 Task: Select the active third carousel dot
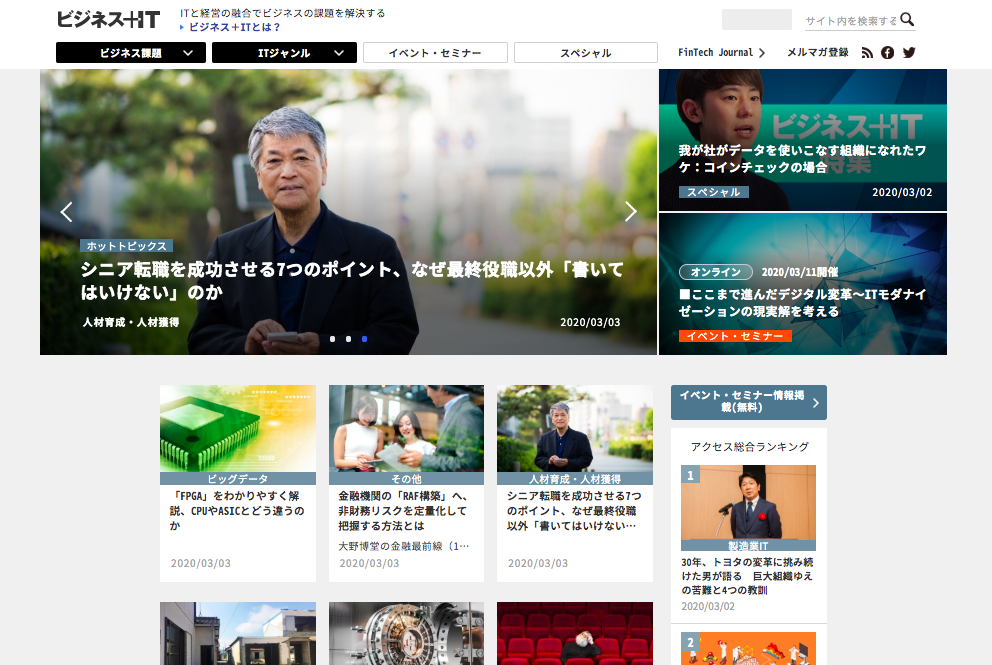(x=364, y=339)
